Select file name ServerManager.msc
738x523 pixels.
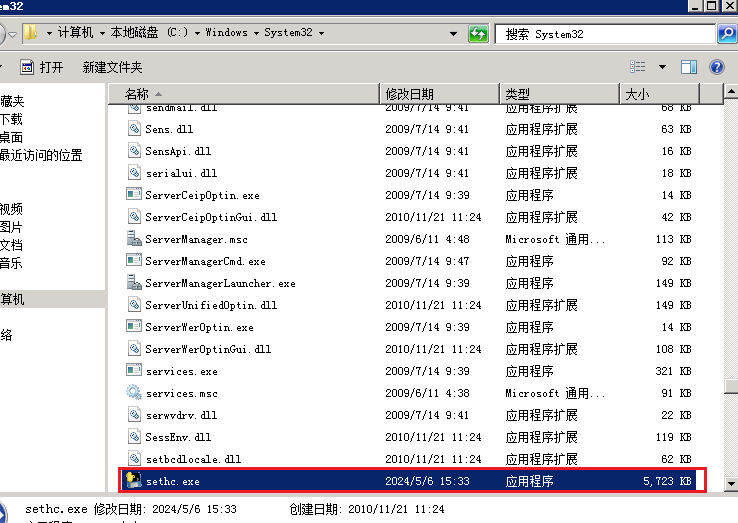click(x=196, y=239)
